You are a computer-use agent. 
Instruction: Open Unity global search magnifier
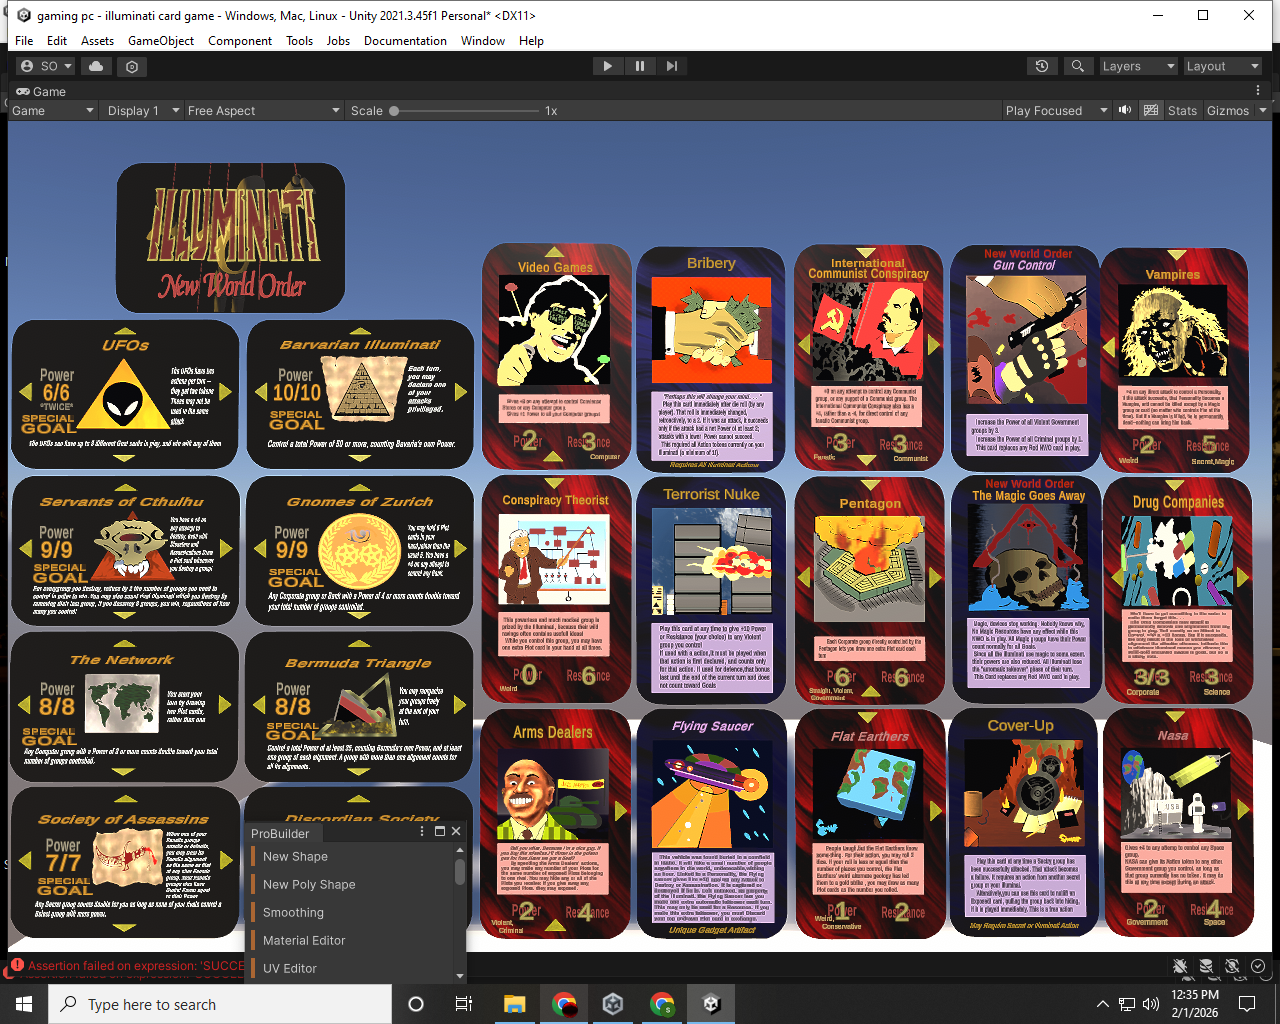coord(1077,66)
